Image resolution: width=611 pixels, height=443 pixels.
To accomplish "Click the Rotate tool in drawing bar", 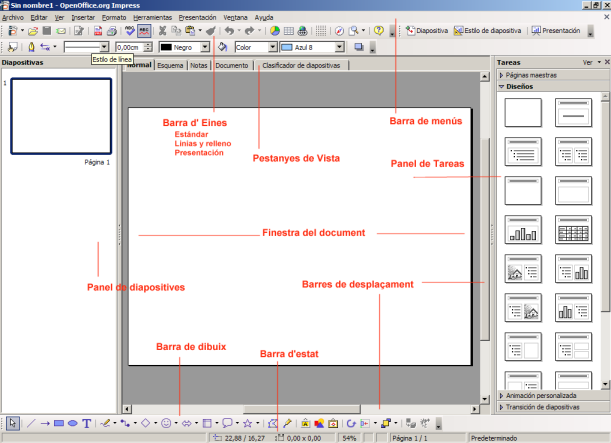I will [351, 423].
